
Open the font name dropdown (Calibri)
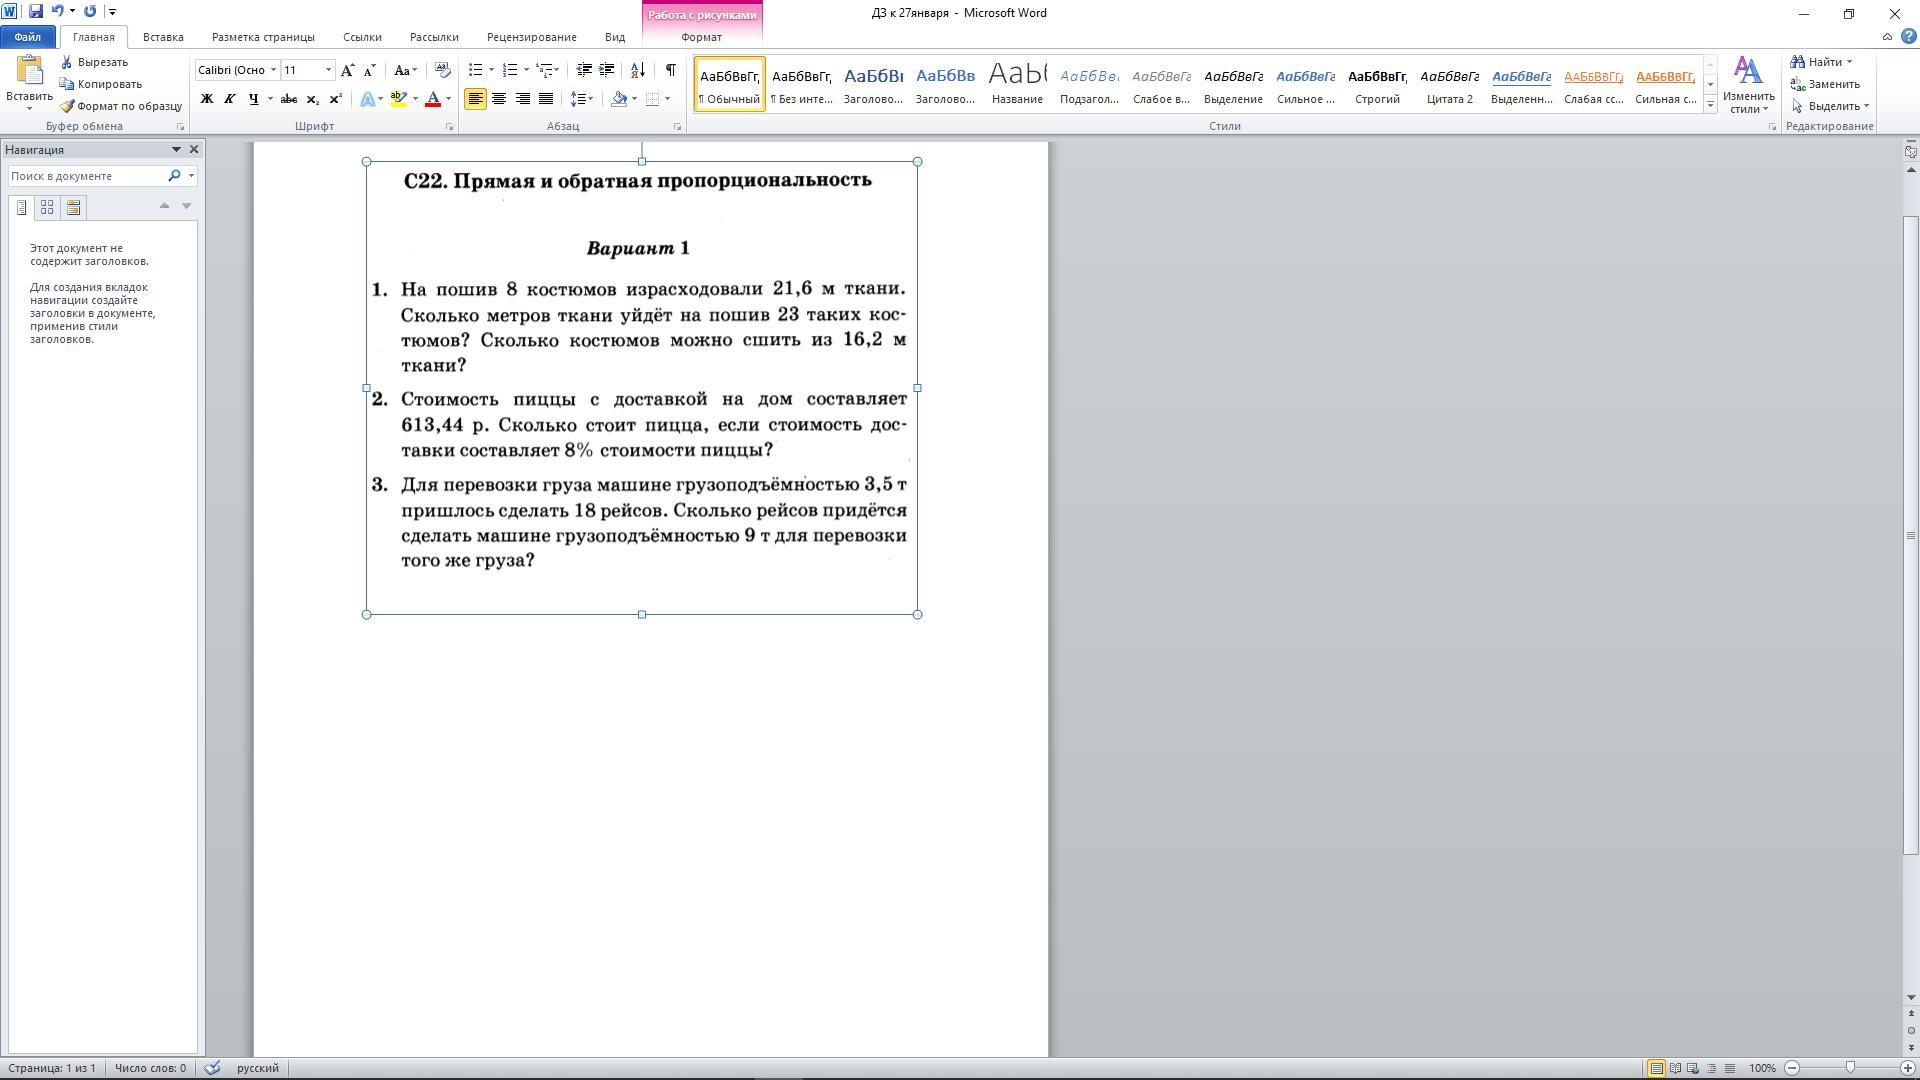(273, 70)
